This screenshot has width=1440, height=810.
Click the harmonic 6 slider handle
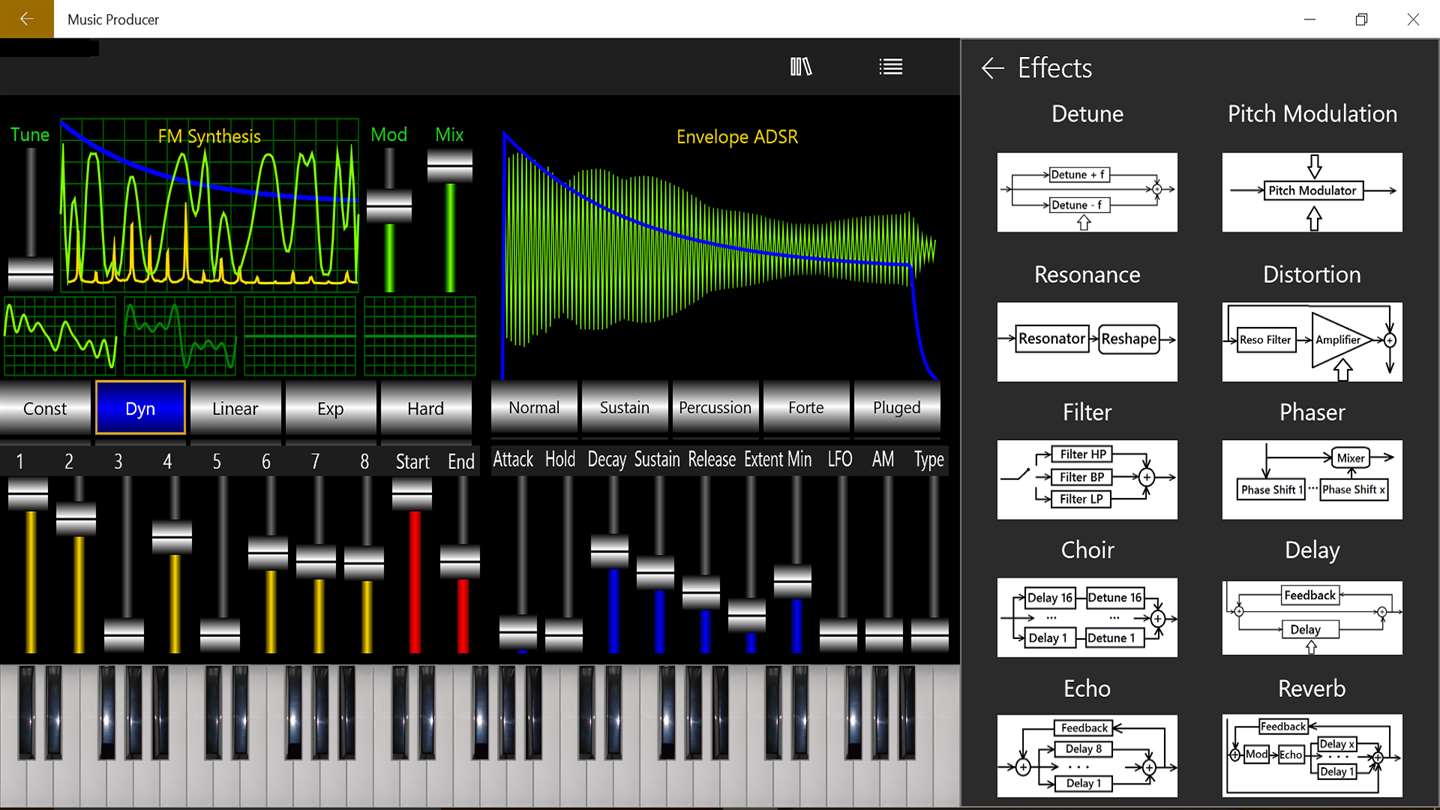pyautogui.click(x=268, y=553)
